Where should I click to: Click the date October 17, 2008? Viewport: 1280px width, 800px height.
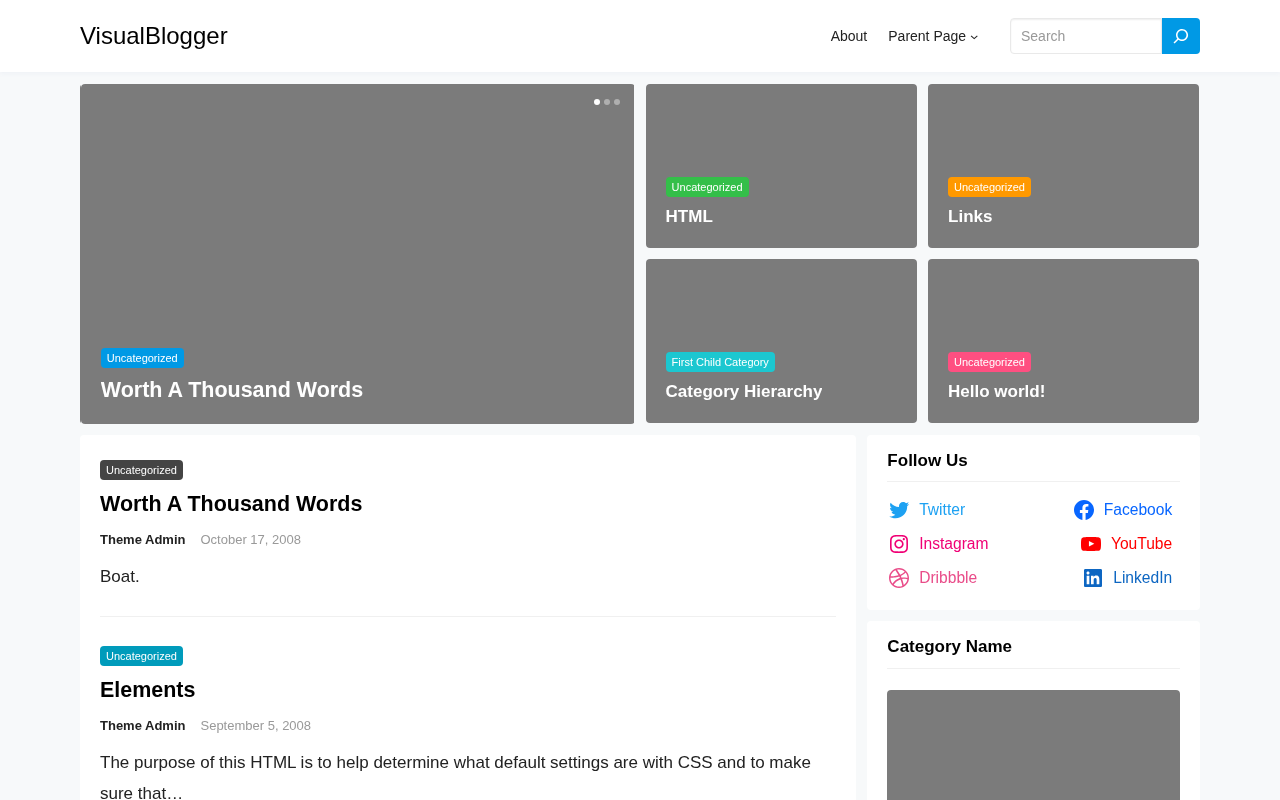[x=251, y=540]
